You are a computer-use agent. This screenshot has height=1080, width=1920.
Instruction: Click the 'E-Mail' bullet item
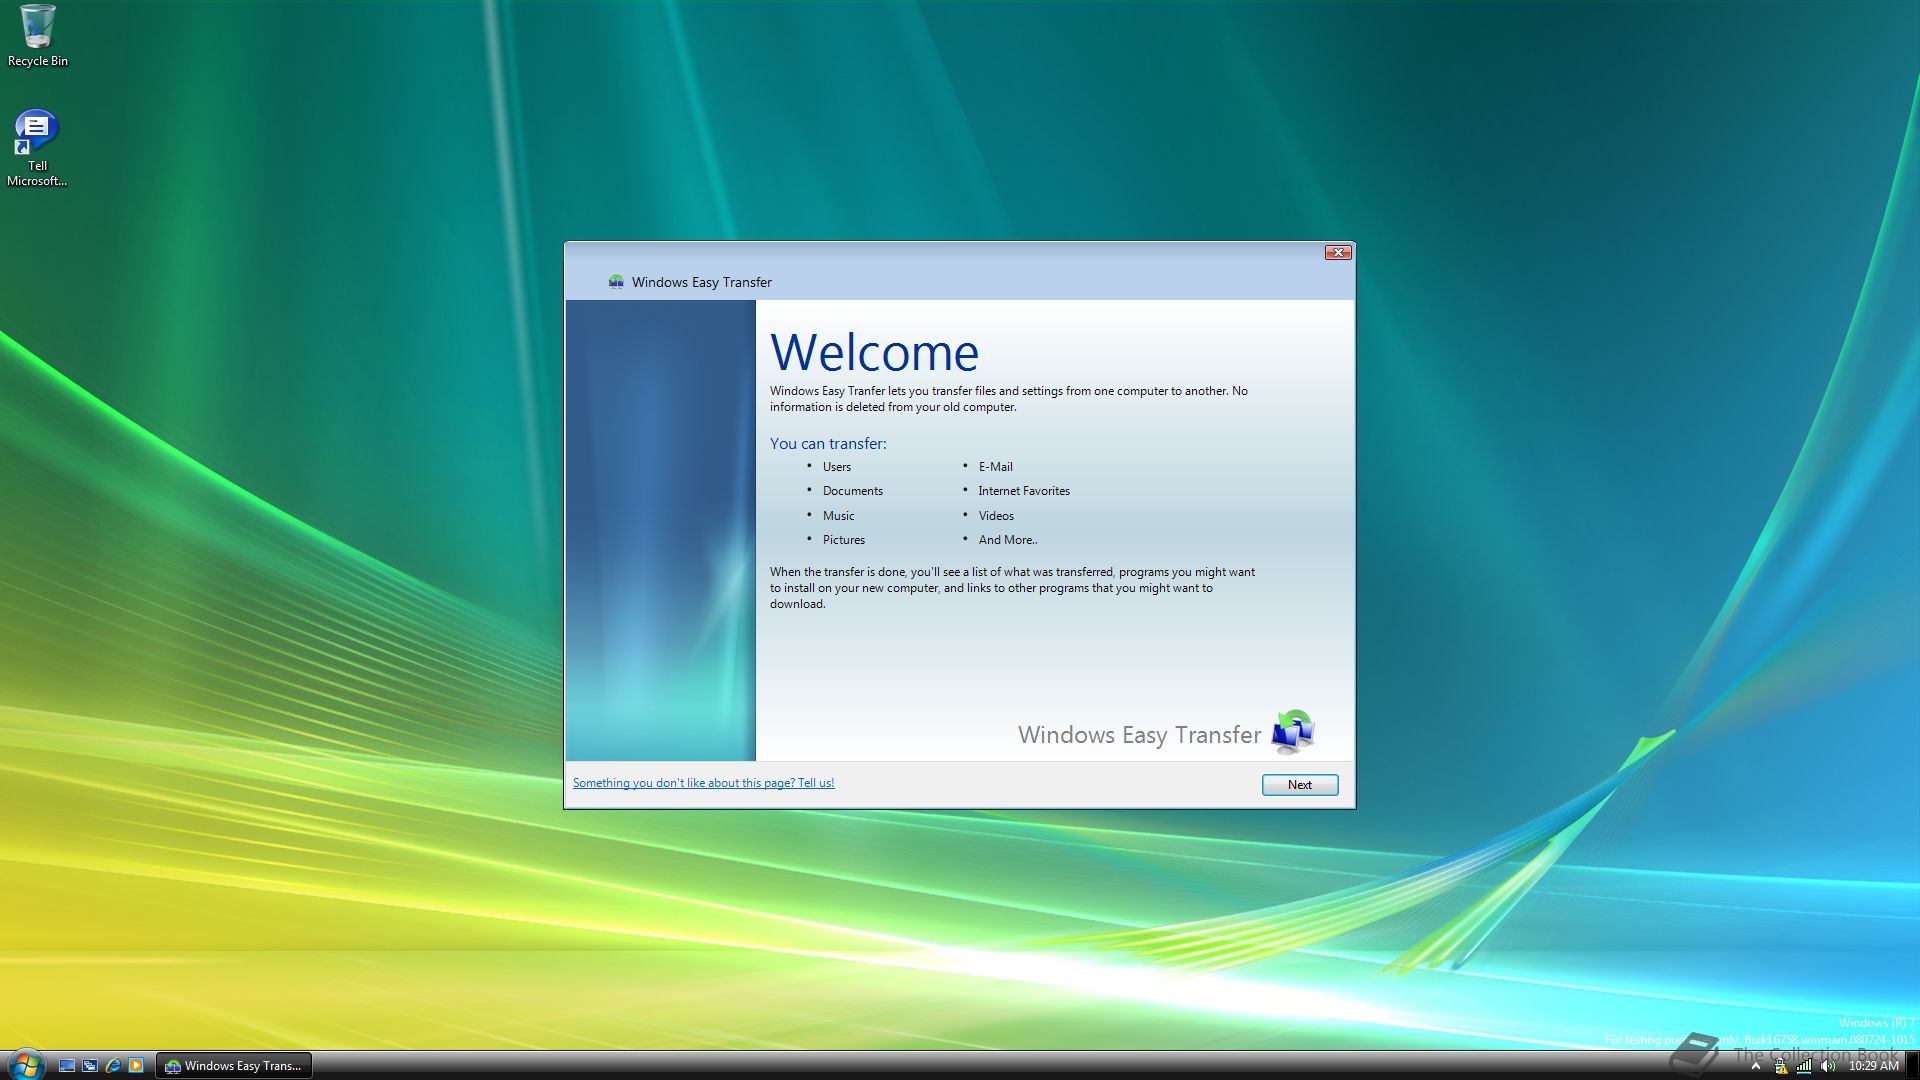click(996, 467)
